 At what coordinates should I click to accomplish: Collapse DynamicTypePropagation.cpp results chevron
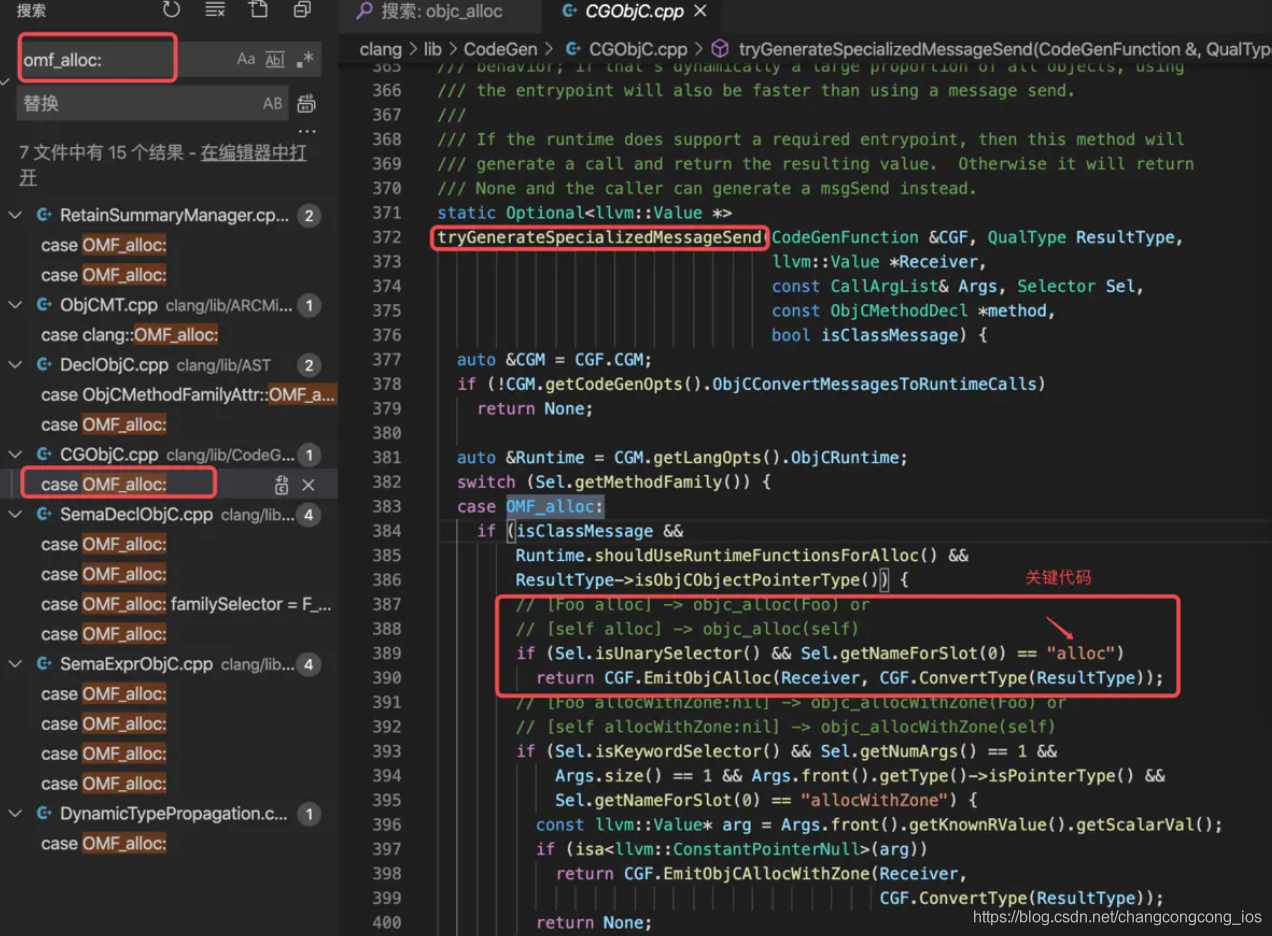[16, 814]
